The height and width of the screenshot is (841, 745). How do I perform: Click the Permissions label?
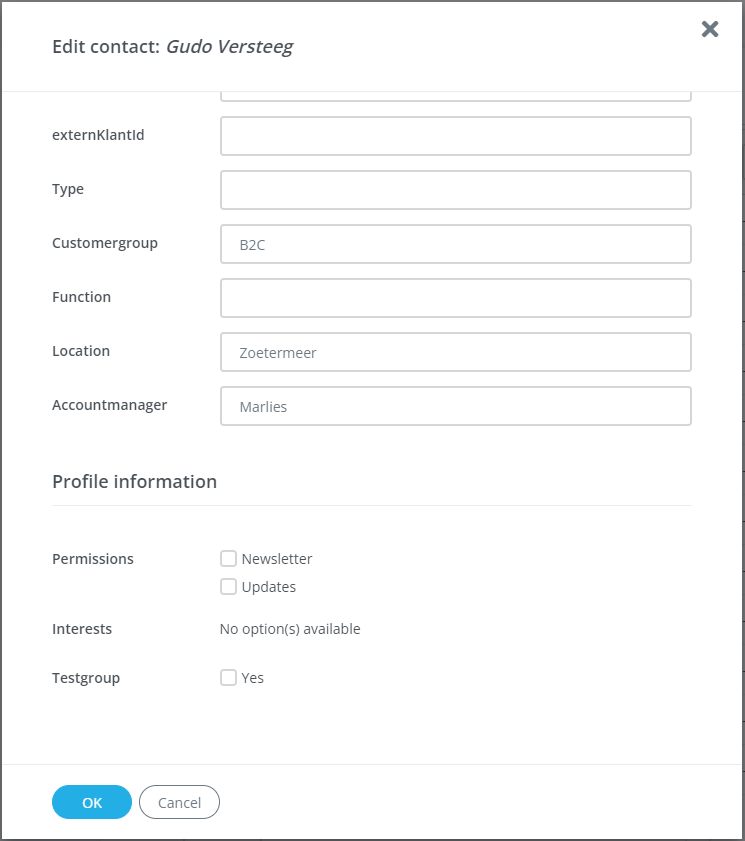tap(92, 558)
